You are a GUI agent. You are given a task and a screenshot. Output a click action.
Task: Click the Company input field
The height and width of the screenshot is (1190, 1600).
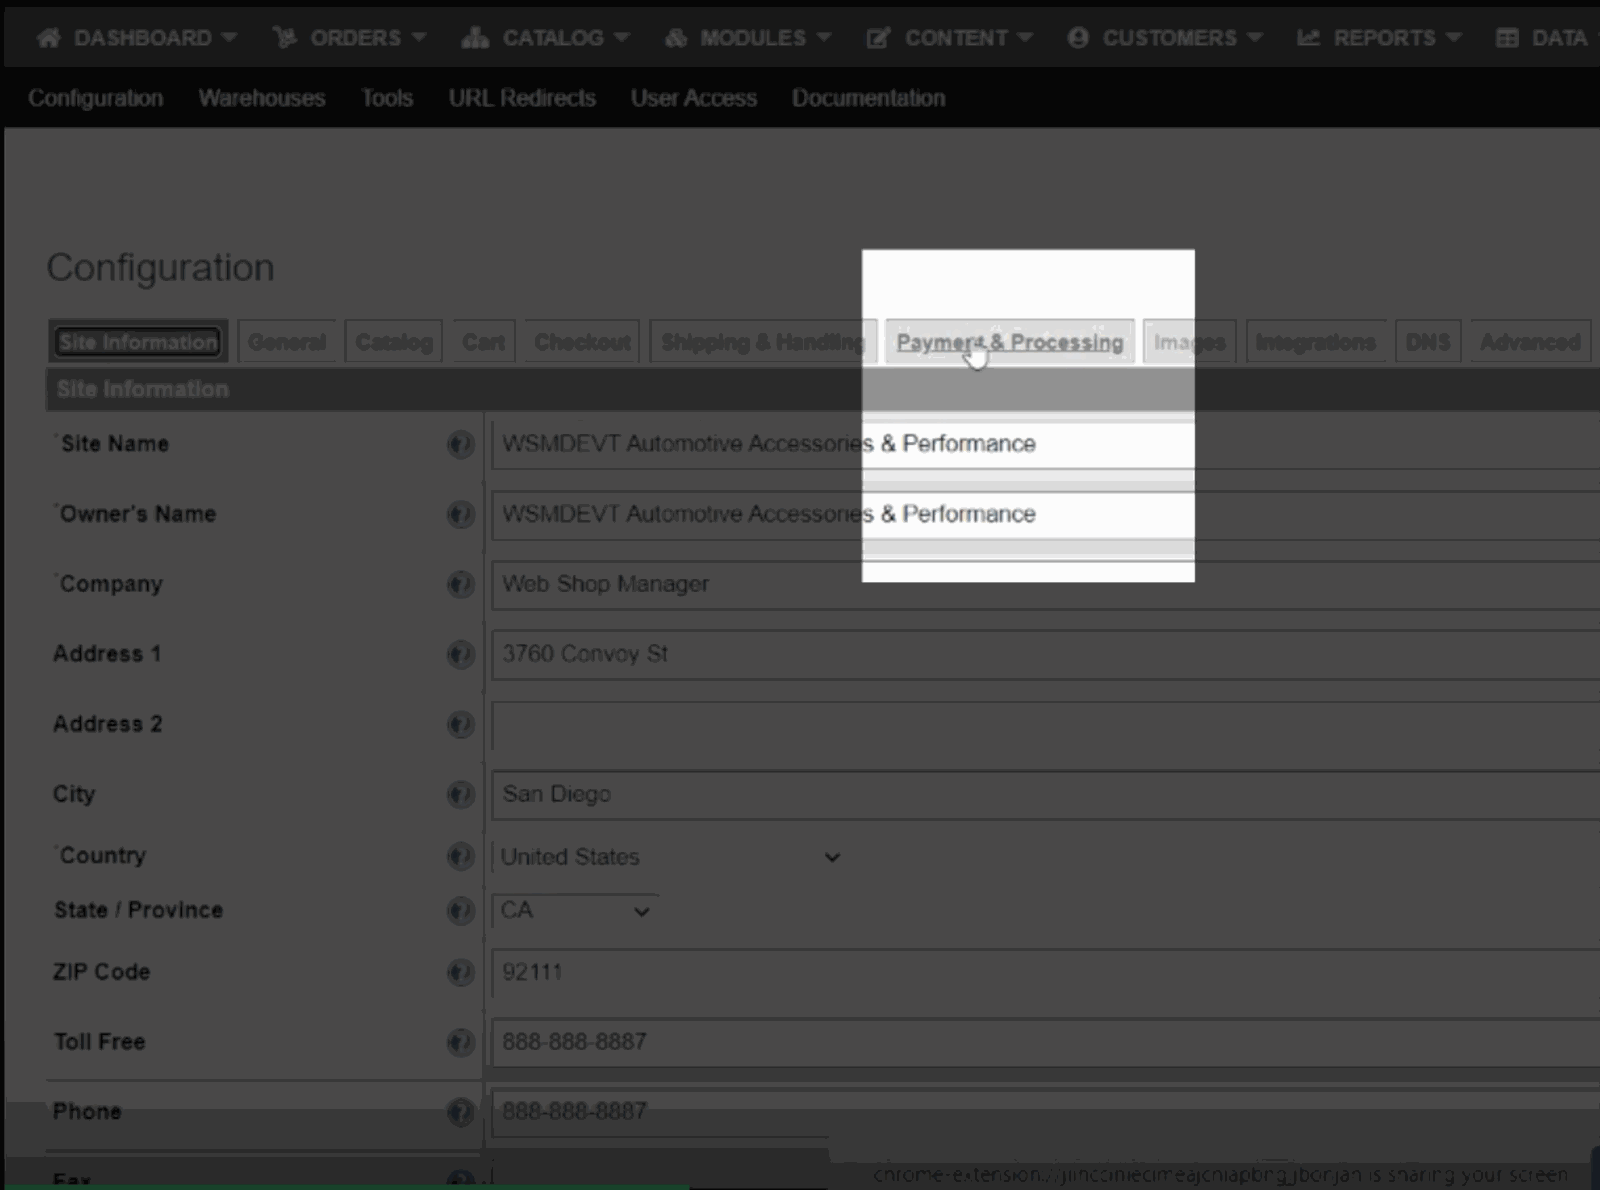coord(1046,584)
